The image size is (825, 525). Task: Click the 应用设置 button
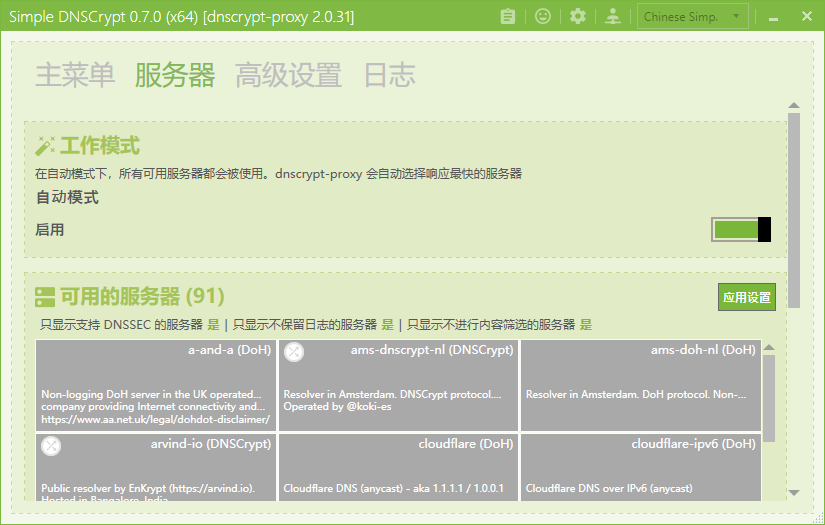[x=747, y=297]
